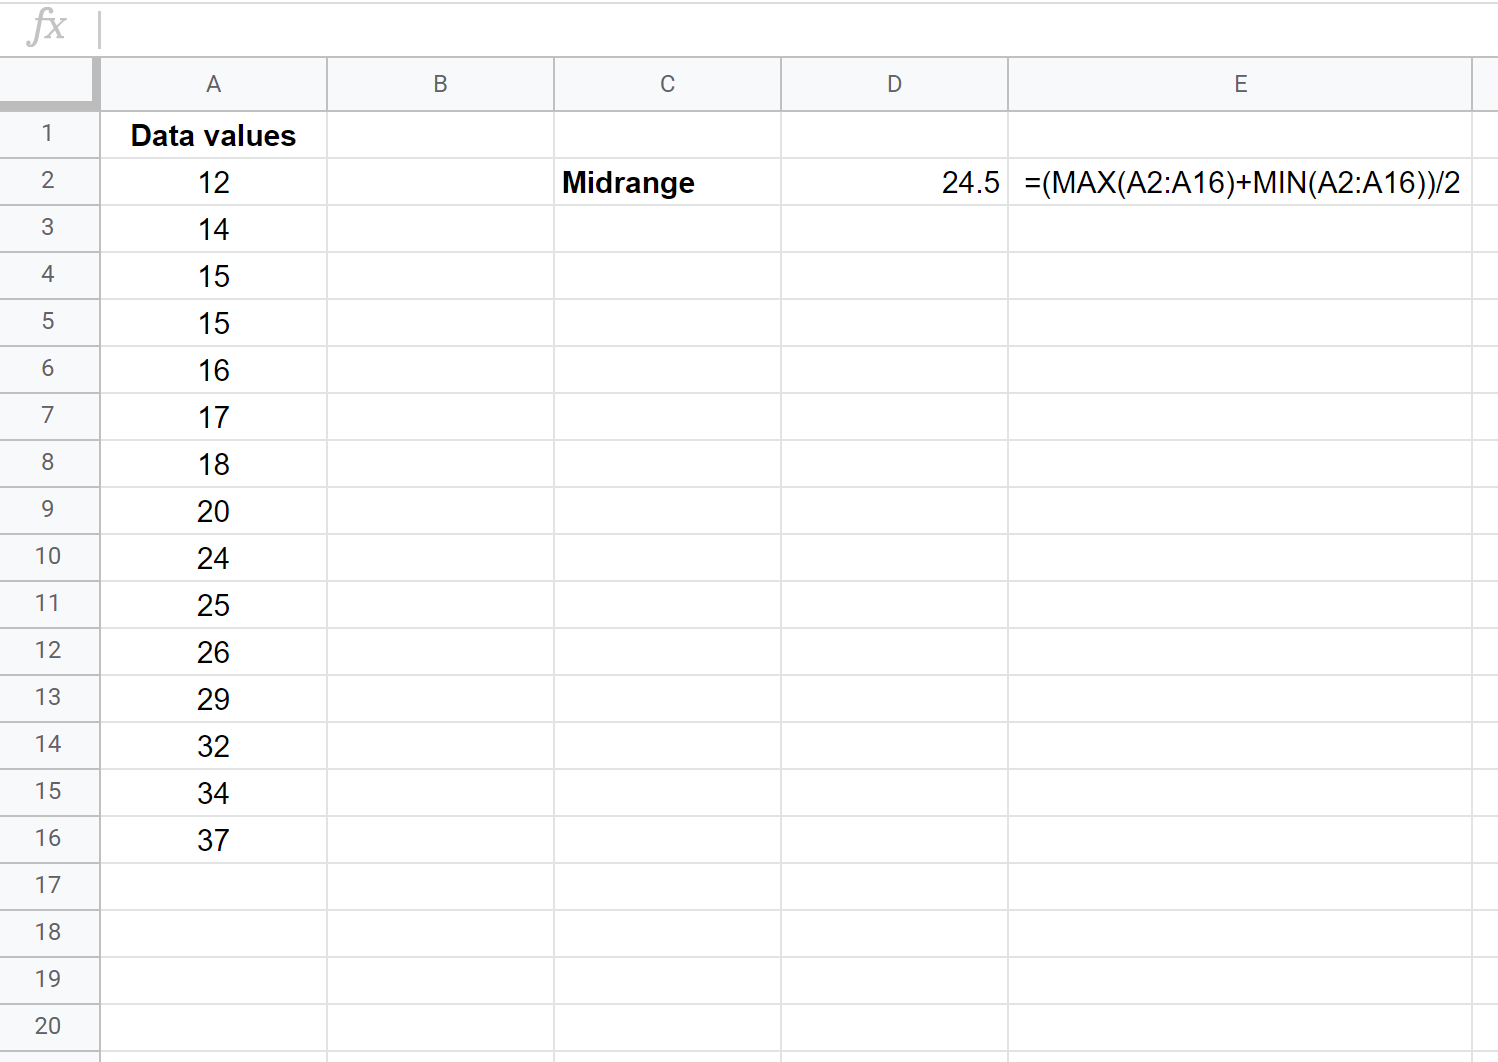Select column C header
This screenshot has width=1498, height=1062.
[668, 84]
